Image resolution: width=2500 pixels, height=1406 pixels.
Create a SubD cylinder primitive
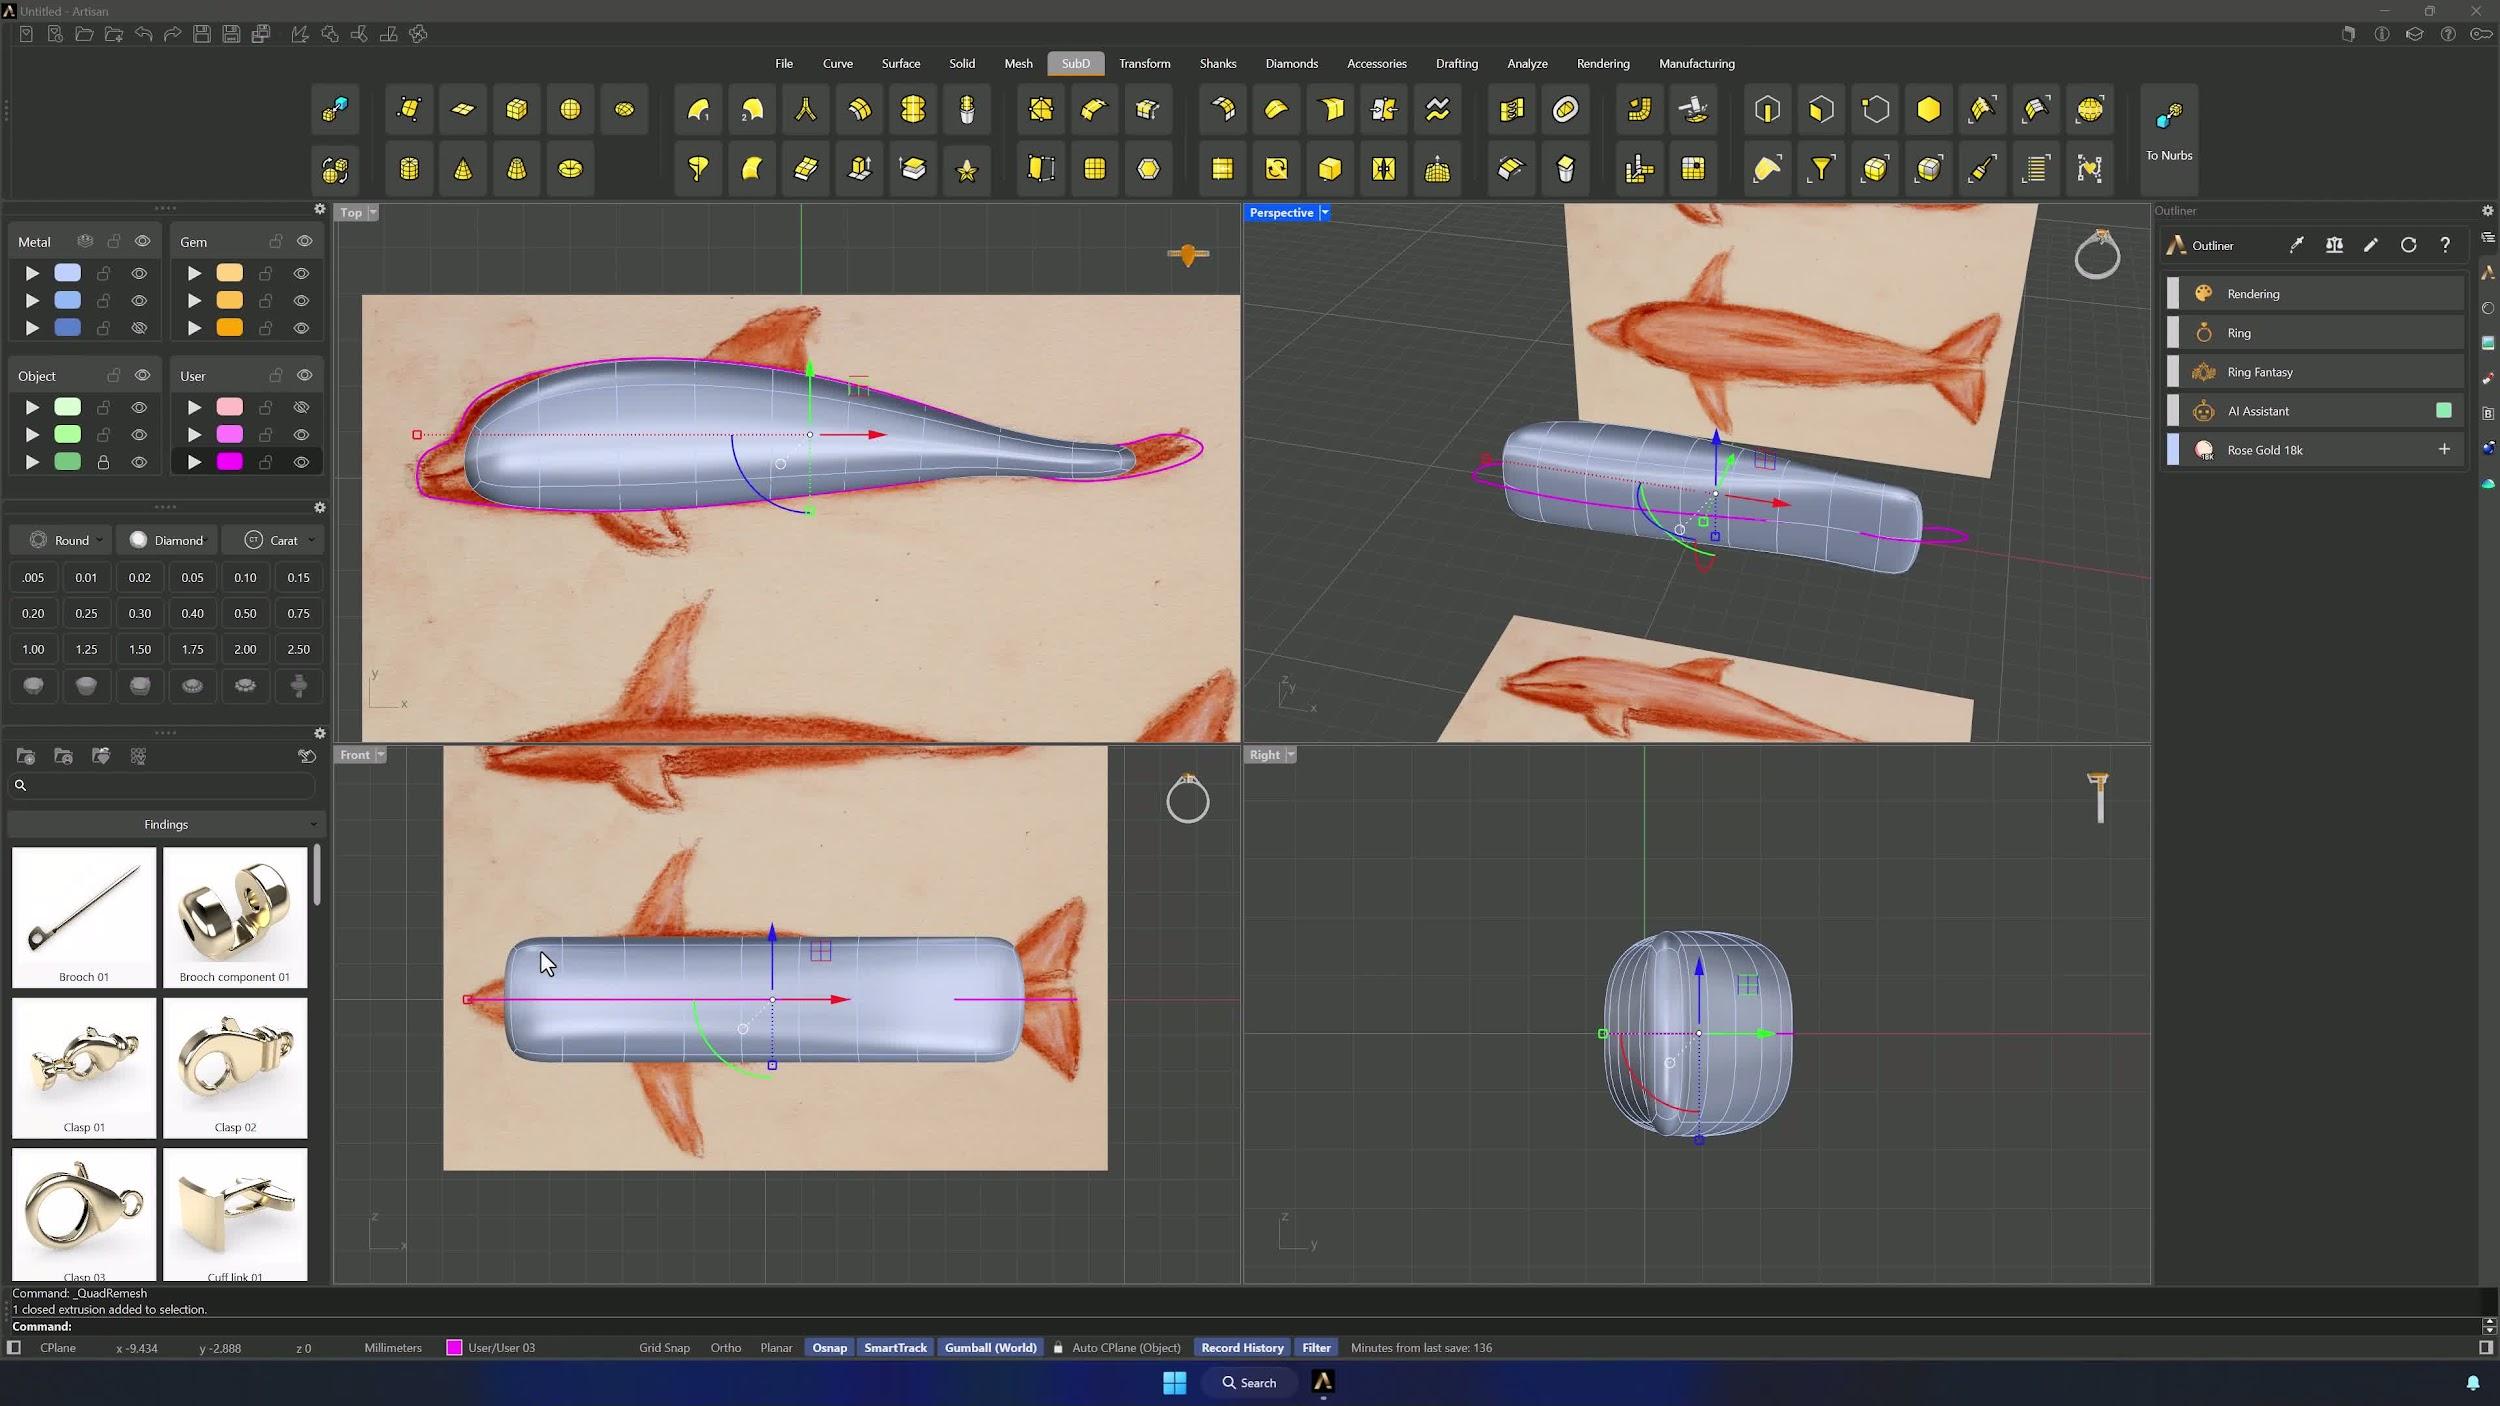(x=409, y=169)
